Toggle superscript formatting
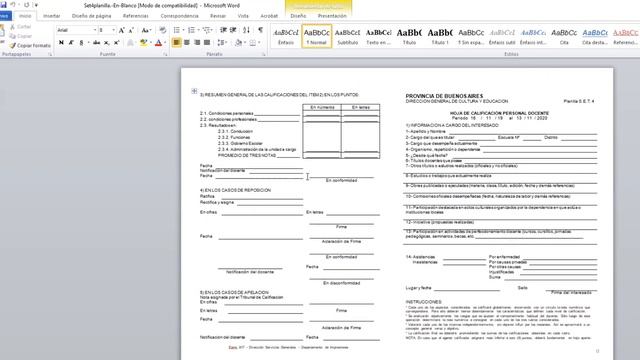The width and height of the screenshot is (640, 360). [x=116, y=42]
